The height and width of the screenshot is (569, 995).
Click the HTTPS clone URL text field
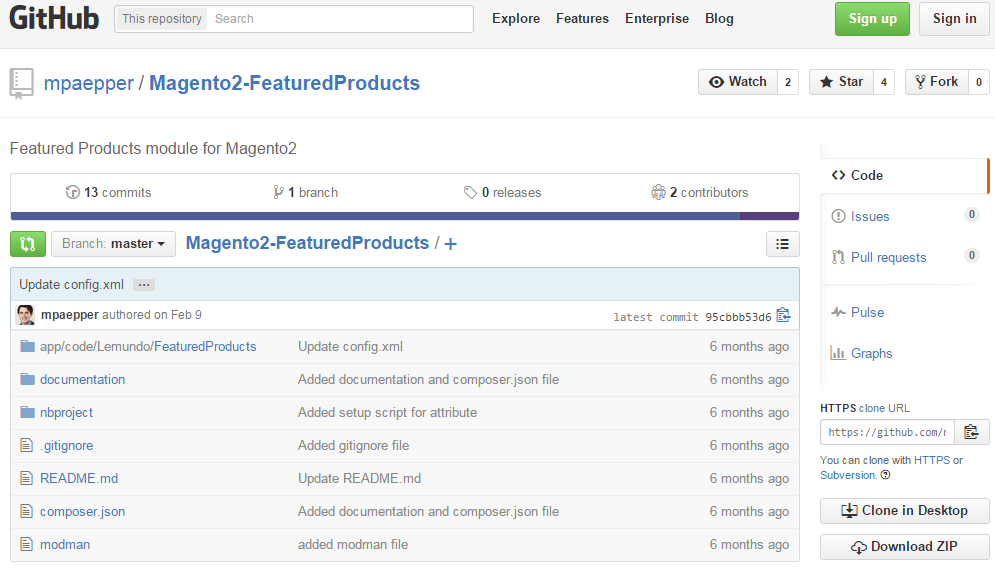coord(887,432)
